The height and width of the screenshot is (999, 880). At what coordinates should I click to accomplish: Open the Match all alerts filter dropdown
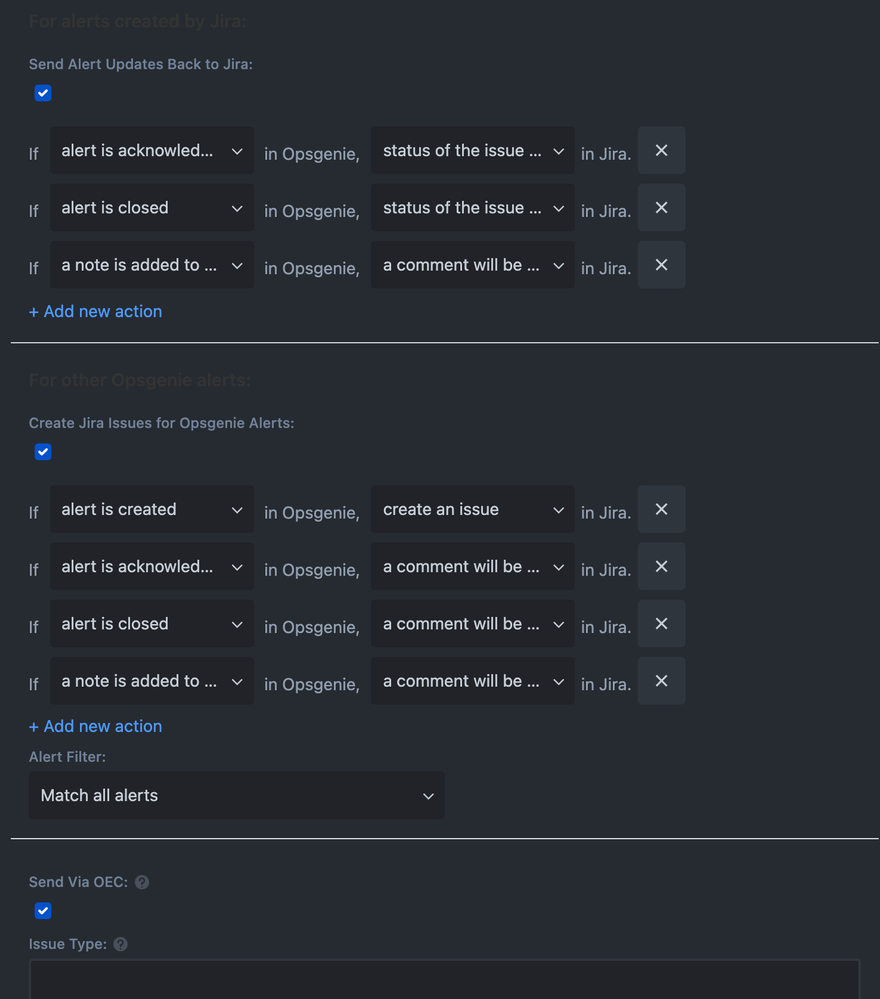click(236, 795)
